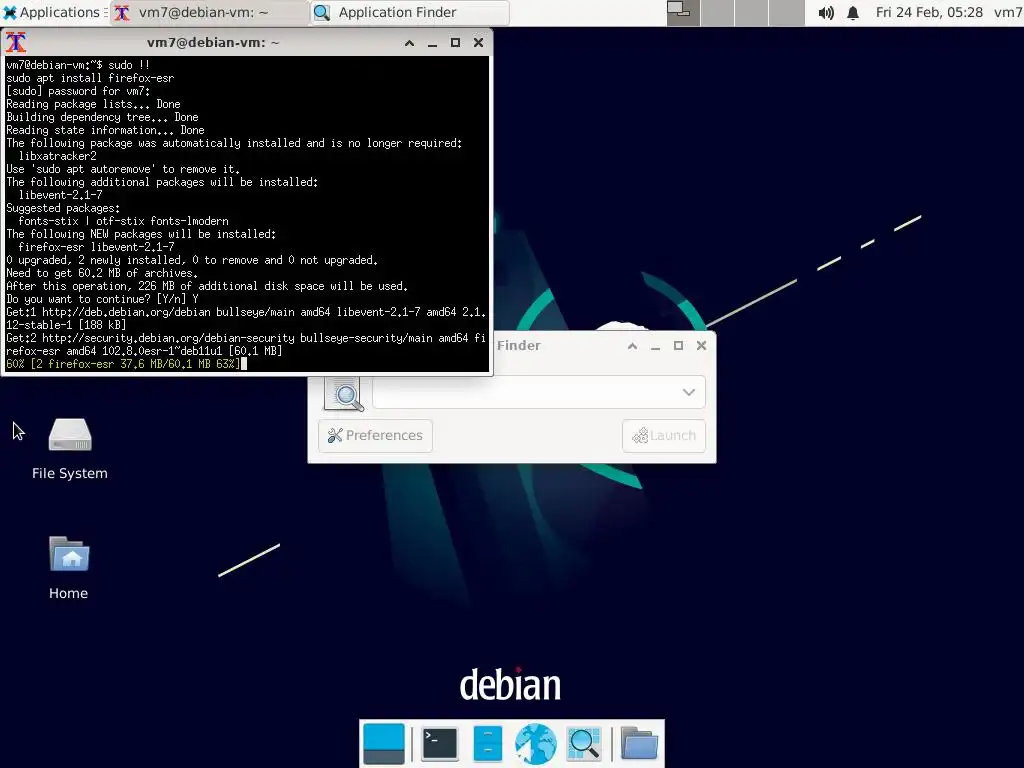Maximize the vm7@debian-vm terminal window
The width and height of the screenshot is (1024, 768).
455,43
